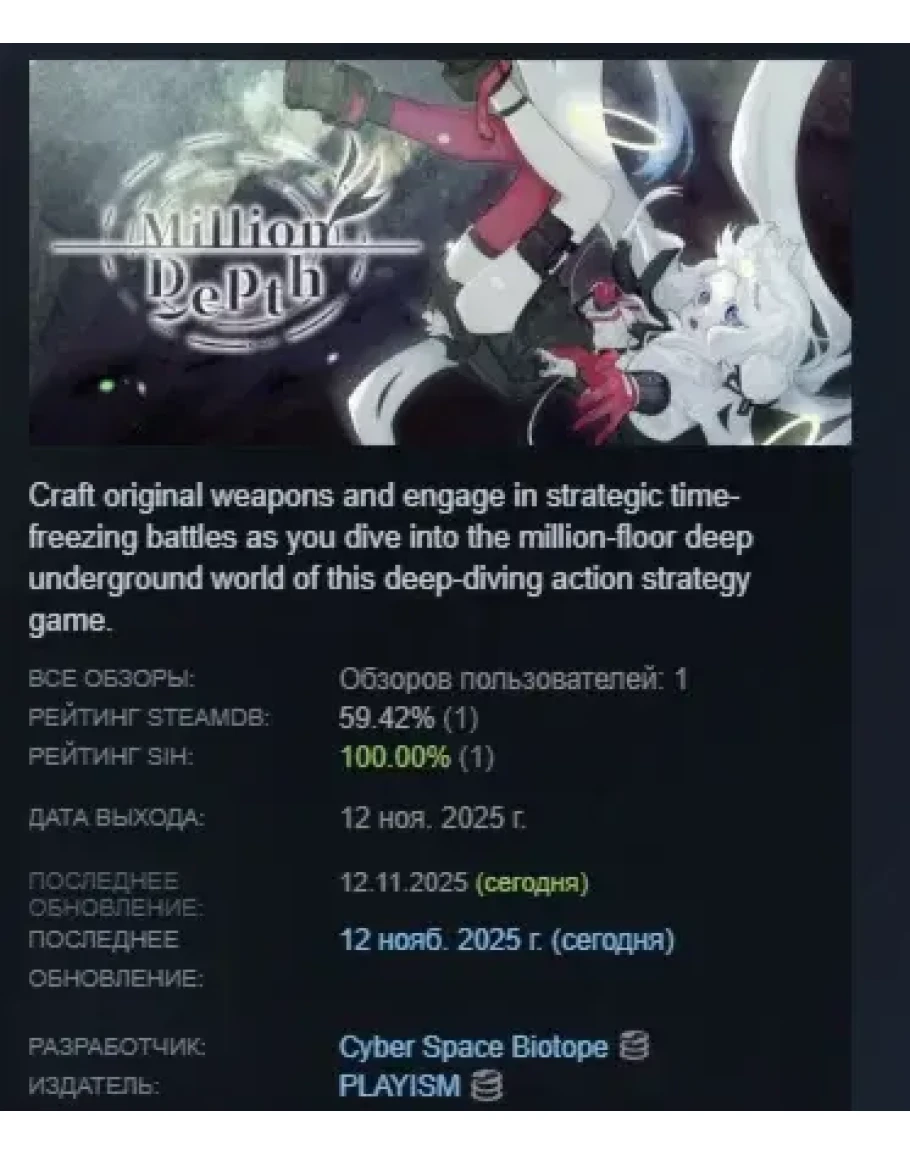Click the 12.11.2025 last update date
This screenshot has height=1155, width=910.
click(404, 882)
